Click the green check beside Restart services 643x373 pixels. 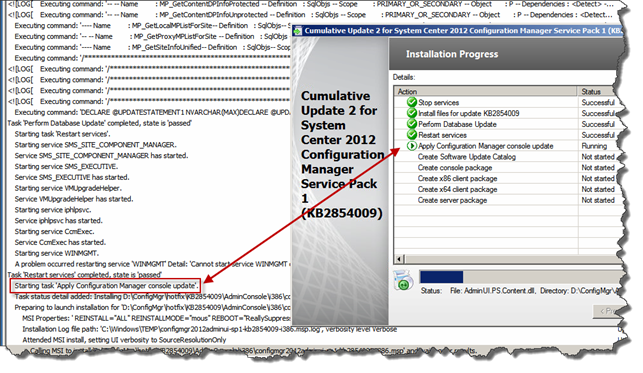[412, 134]
